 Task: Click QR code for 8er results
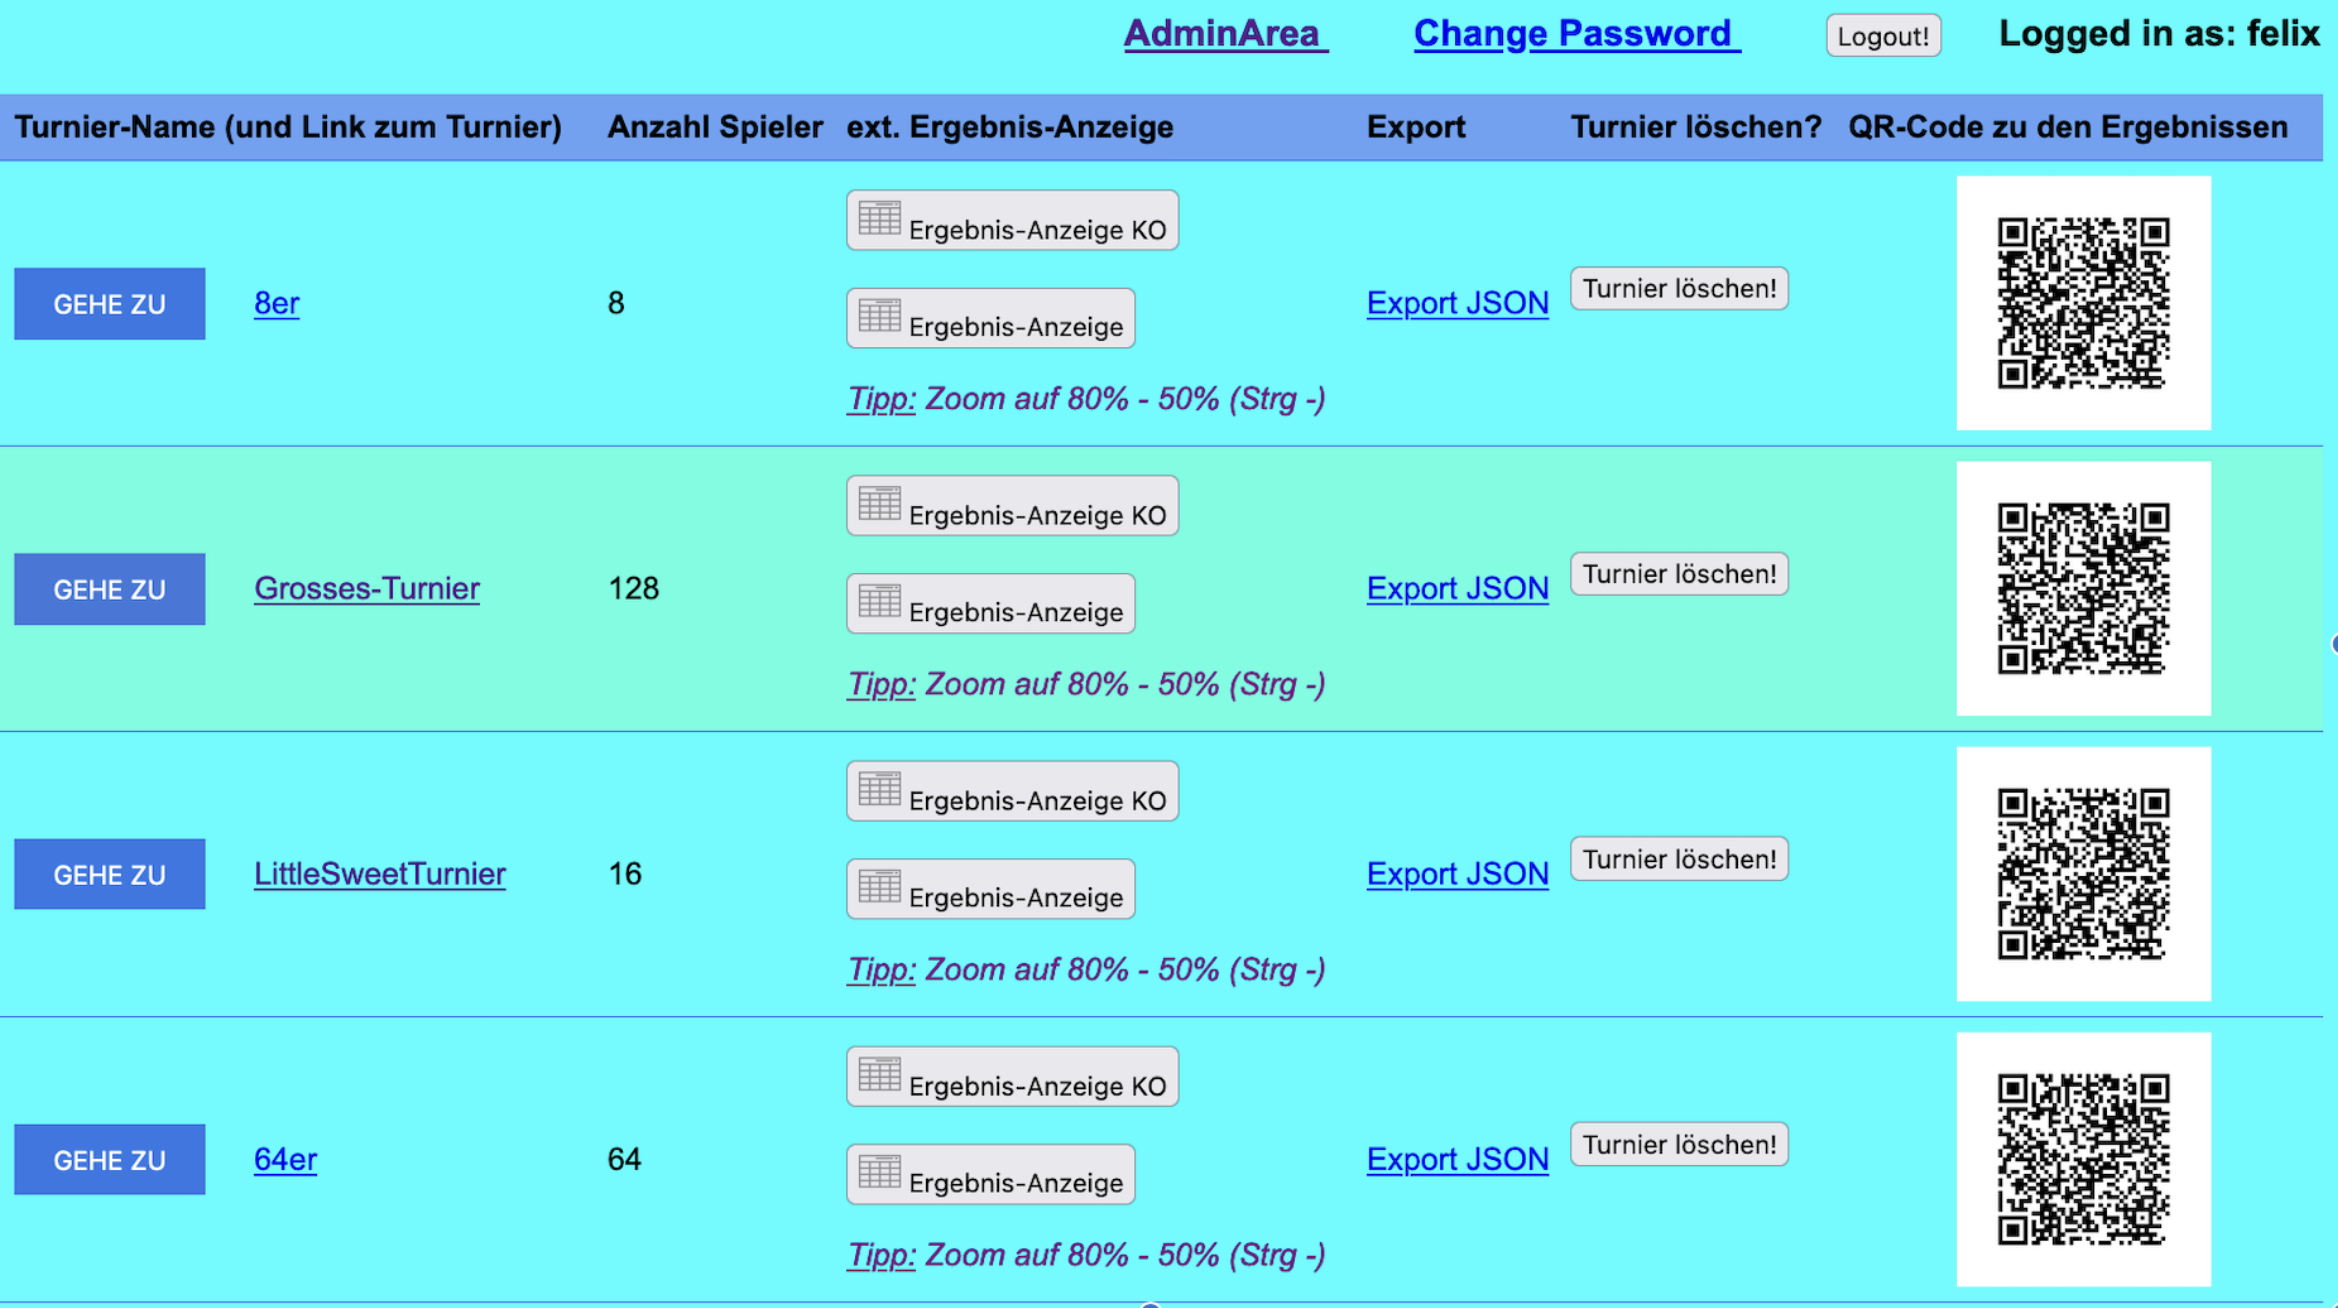[x=2082, y=304]
